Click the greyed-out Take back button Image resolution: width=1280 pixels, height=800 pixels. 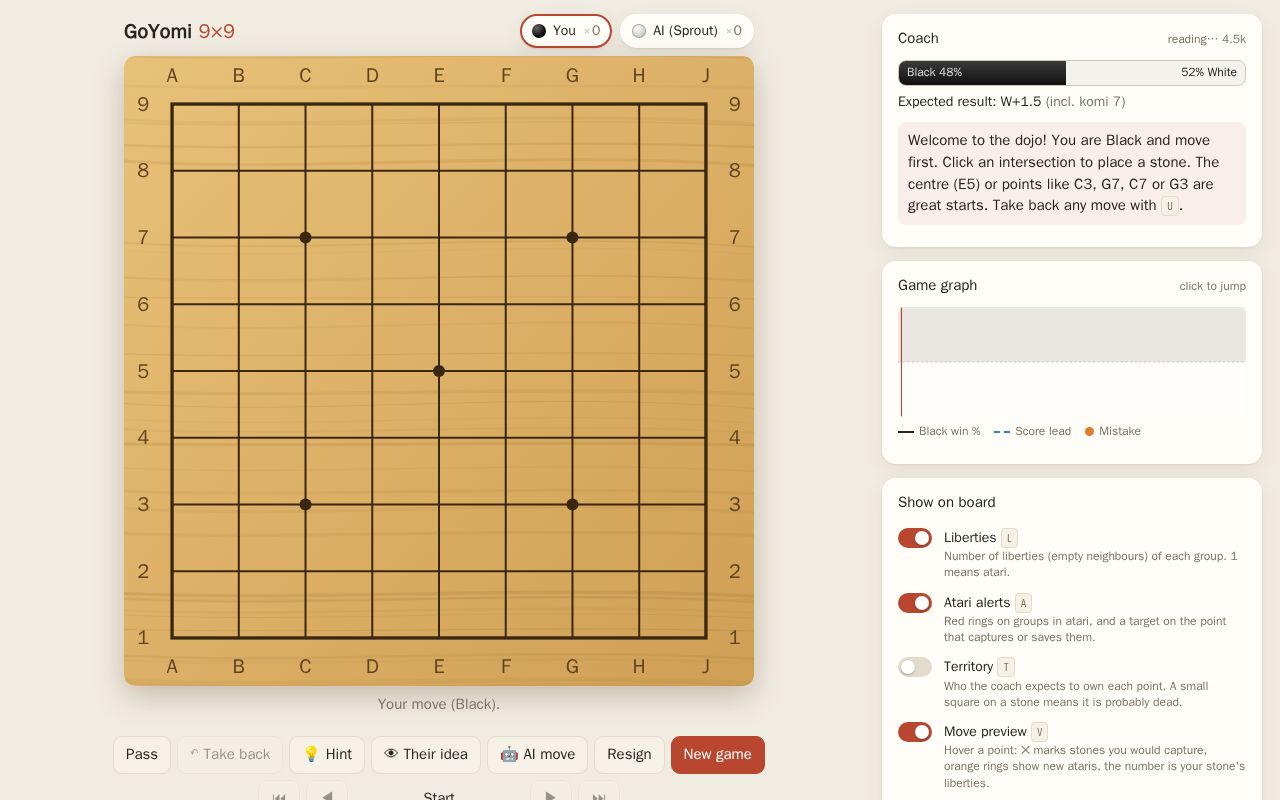coord(230,754)
